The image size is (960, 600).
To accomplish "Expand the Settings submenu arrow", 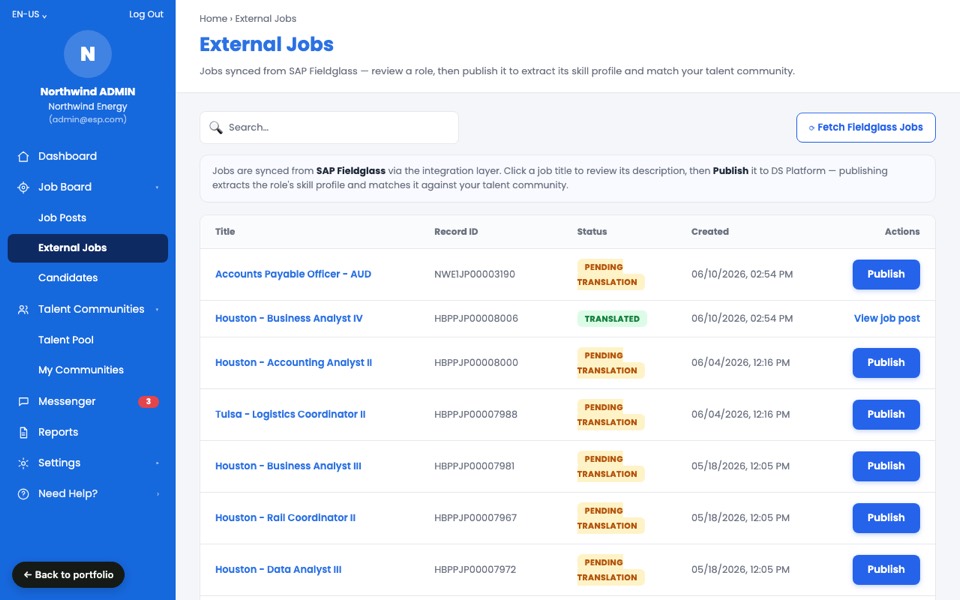I will (x=157, y=463).
